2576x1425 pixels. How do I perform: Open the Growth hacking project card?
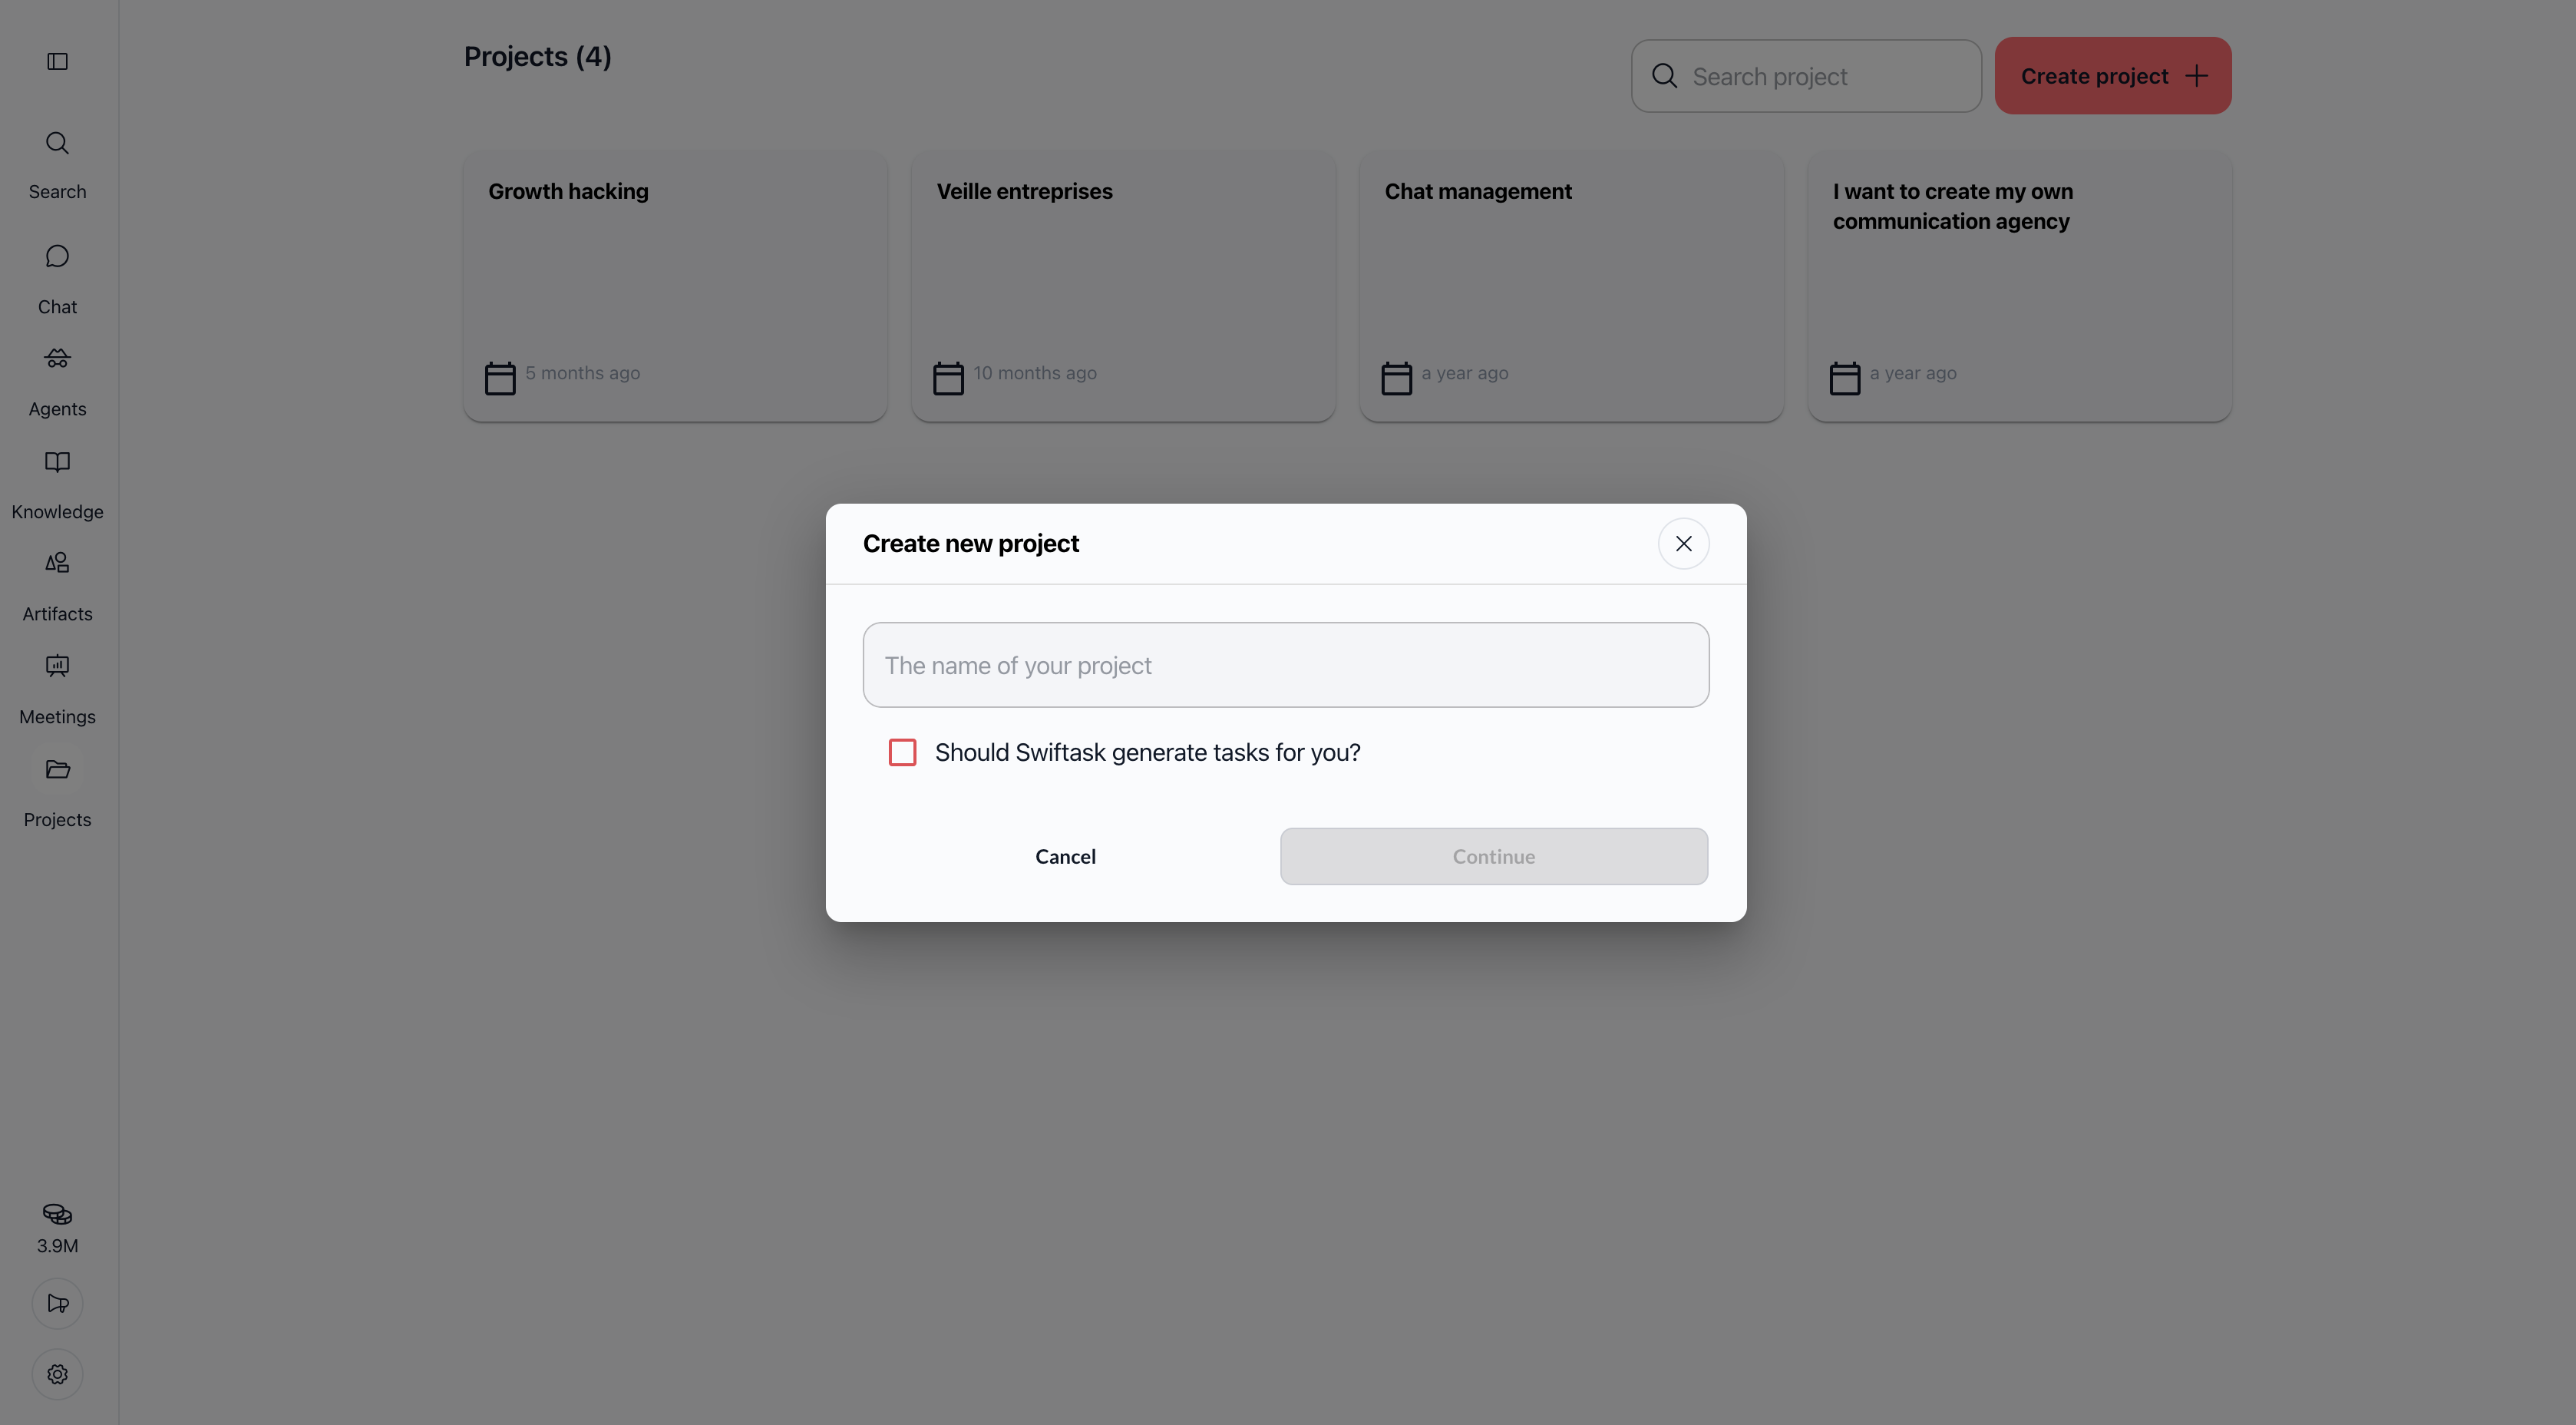point(675,287)
